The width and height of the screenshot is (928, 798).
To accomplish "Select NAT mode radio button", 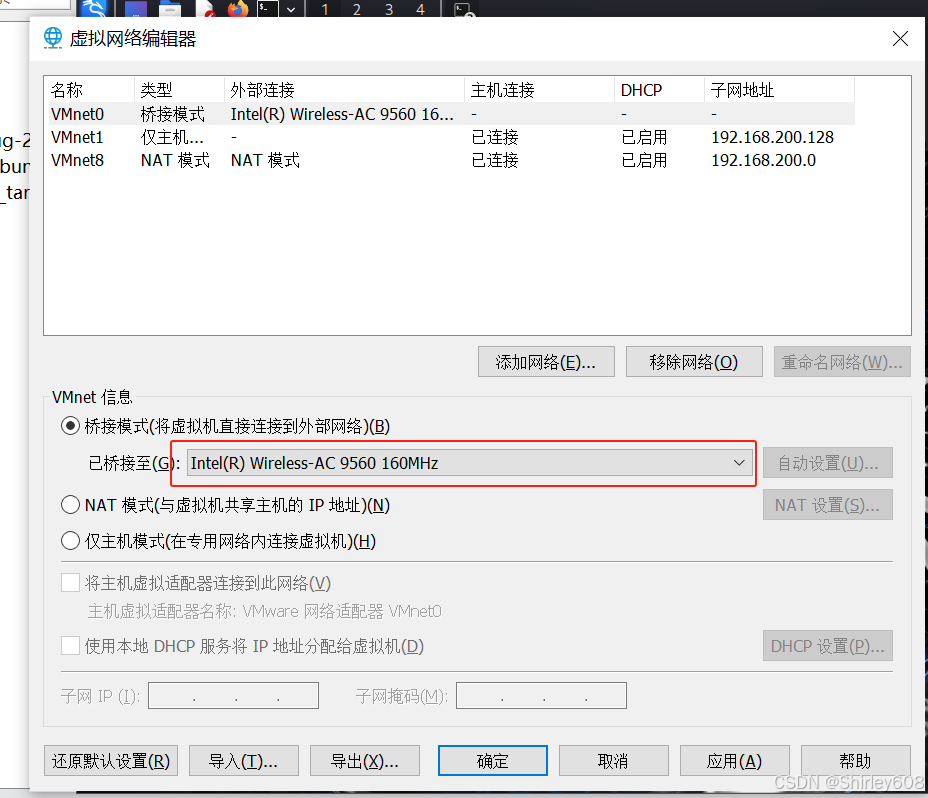I will click(70, 505).
